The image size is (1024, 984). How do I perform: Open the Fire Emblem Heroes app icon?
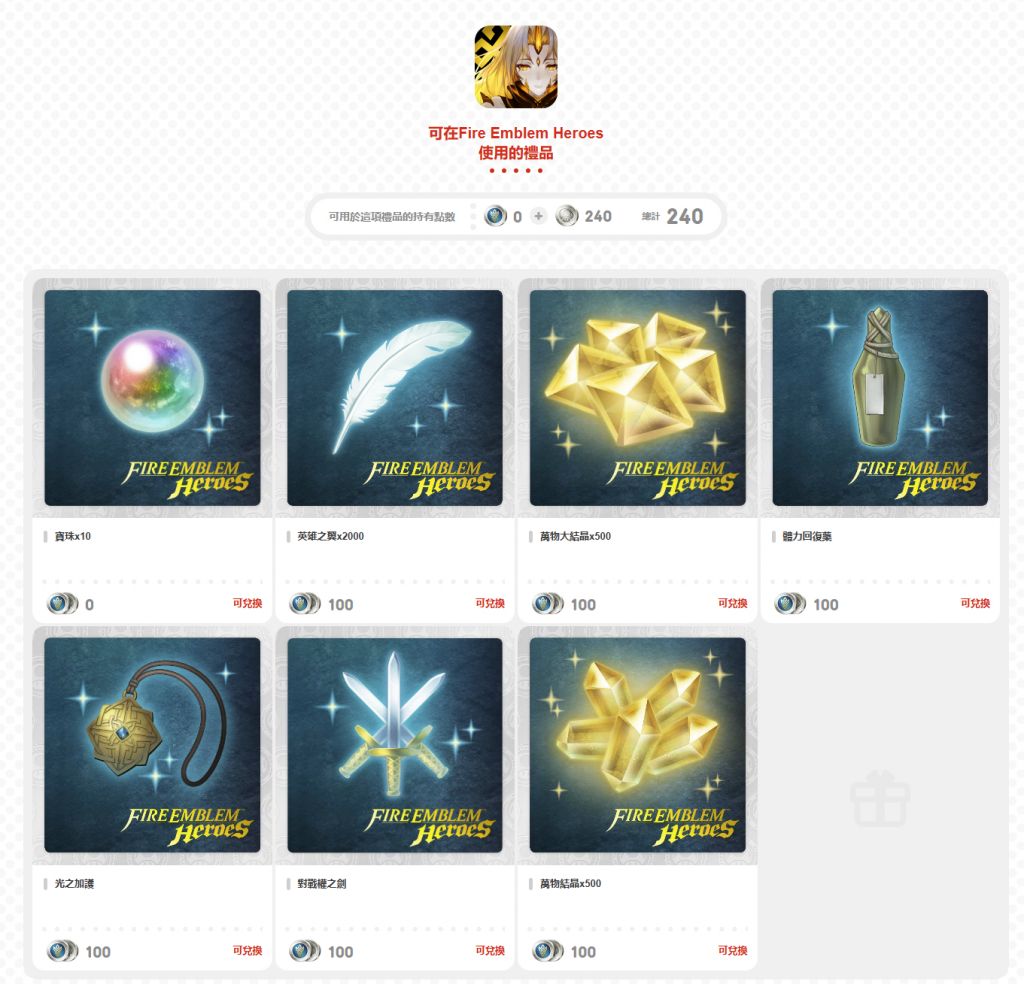[515, 67]
